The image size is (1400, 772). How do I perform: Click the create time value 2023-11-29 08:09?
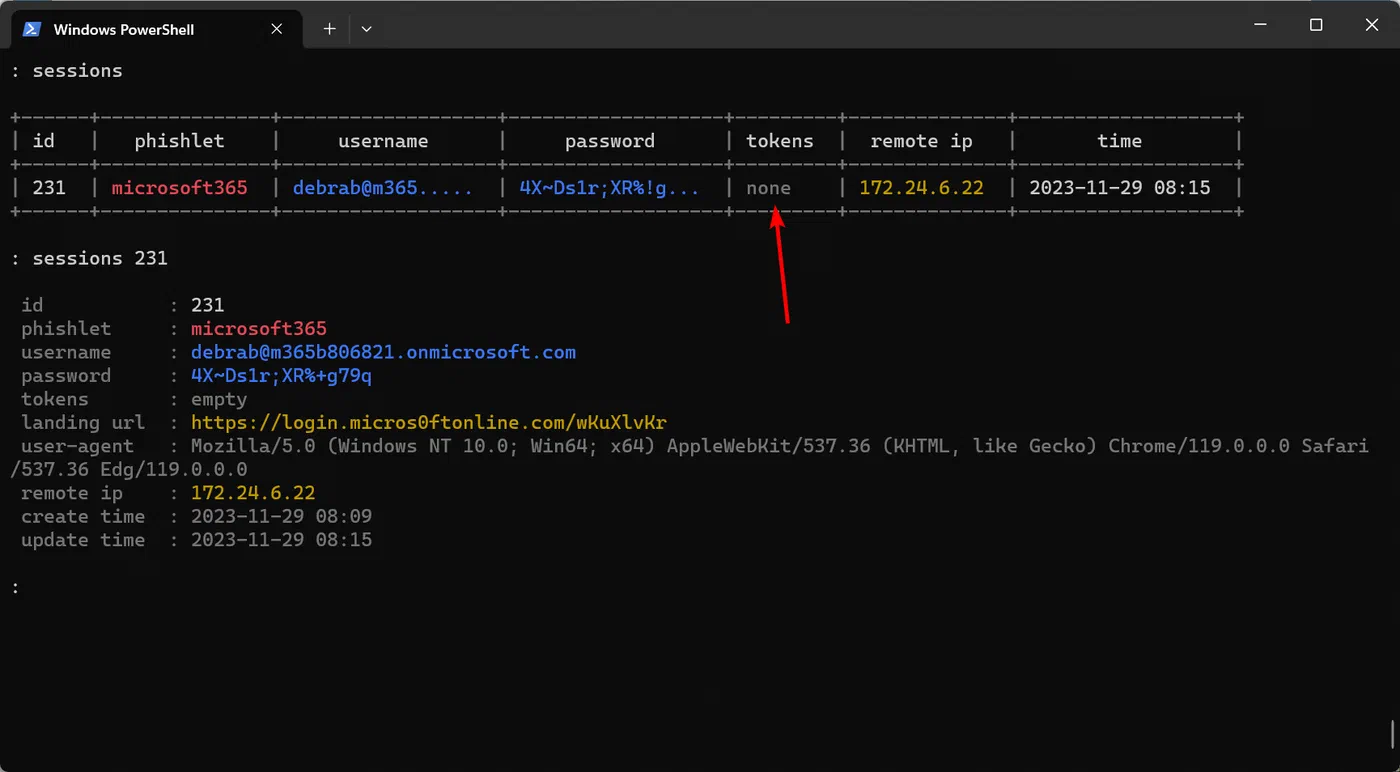point(281,516)
